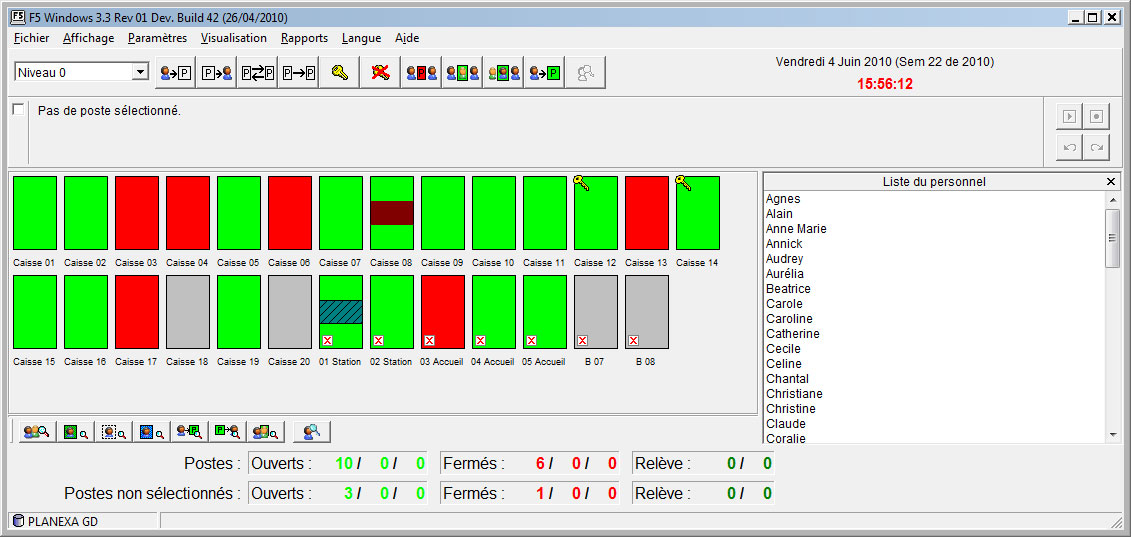Viewport: 1131px width, 537px height.
Task: Click the personnel list scroll-down arrow
Action: (x=1112, y=435)
